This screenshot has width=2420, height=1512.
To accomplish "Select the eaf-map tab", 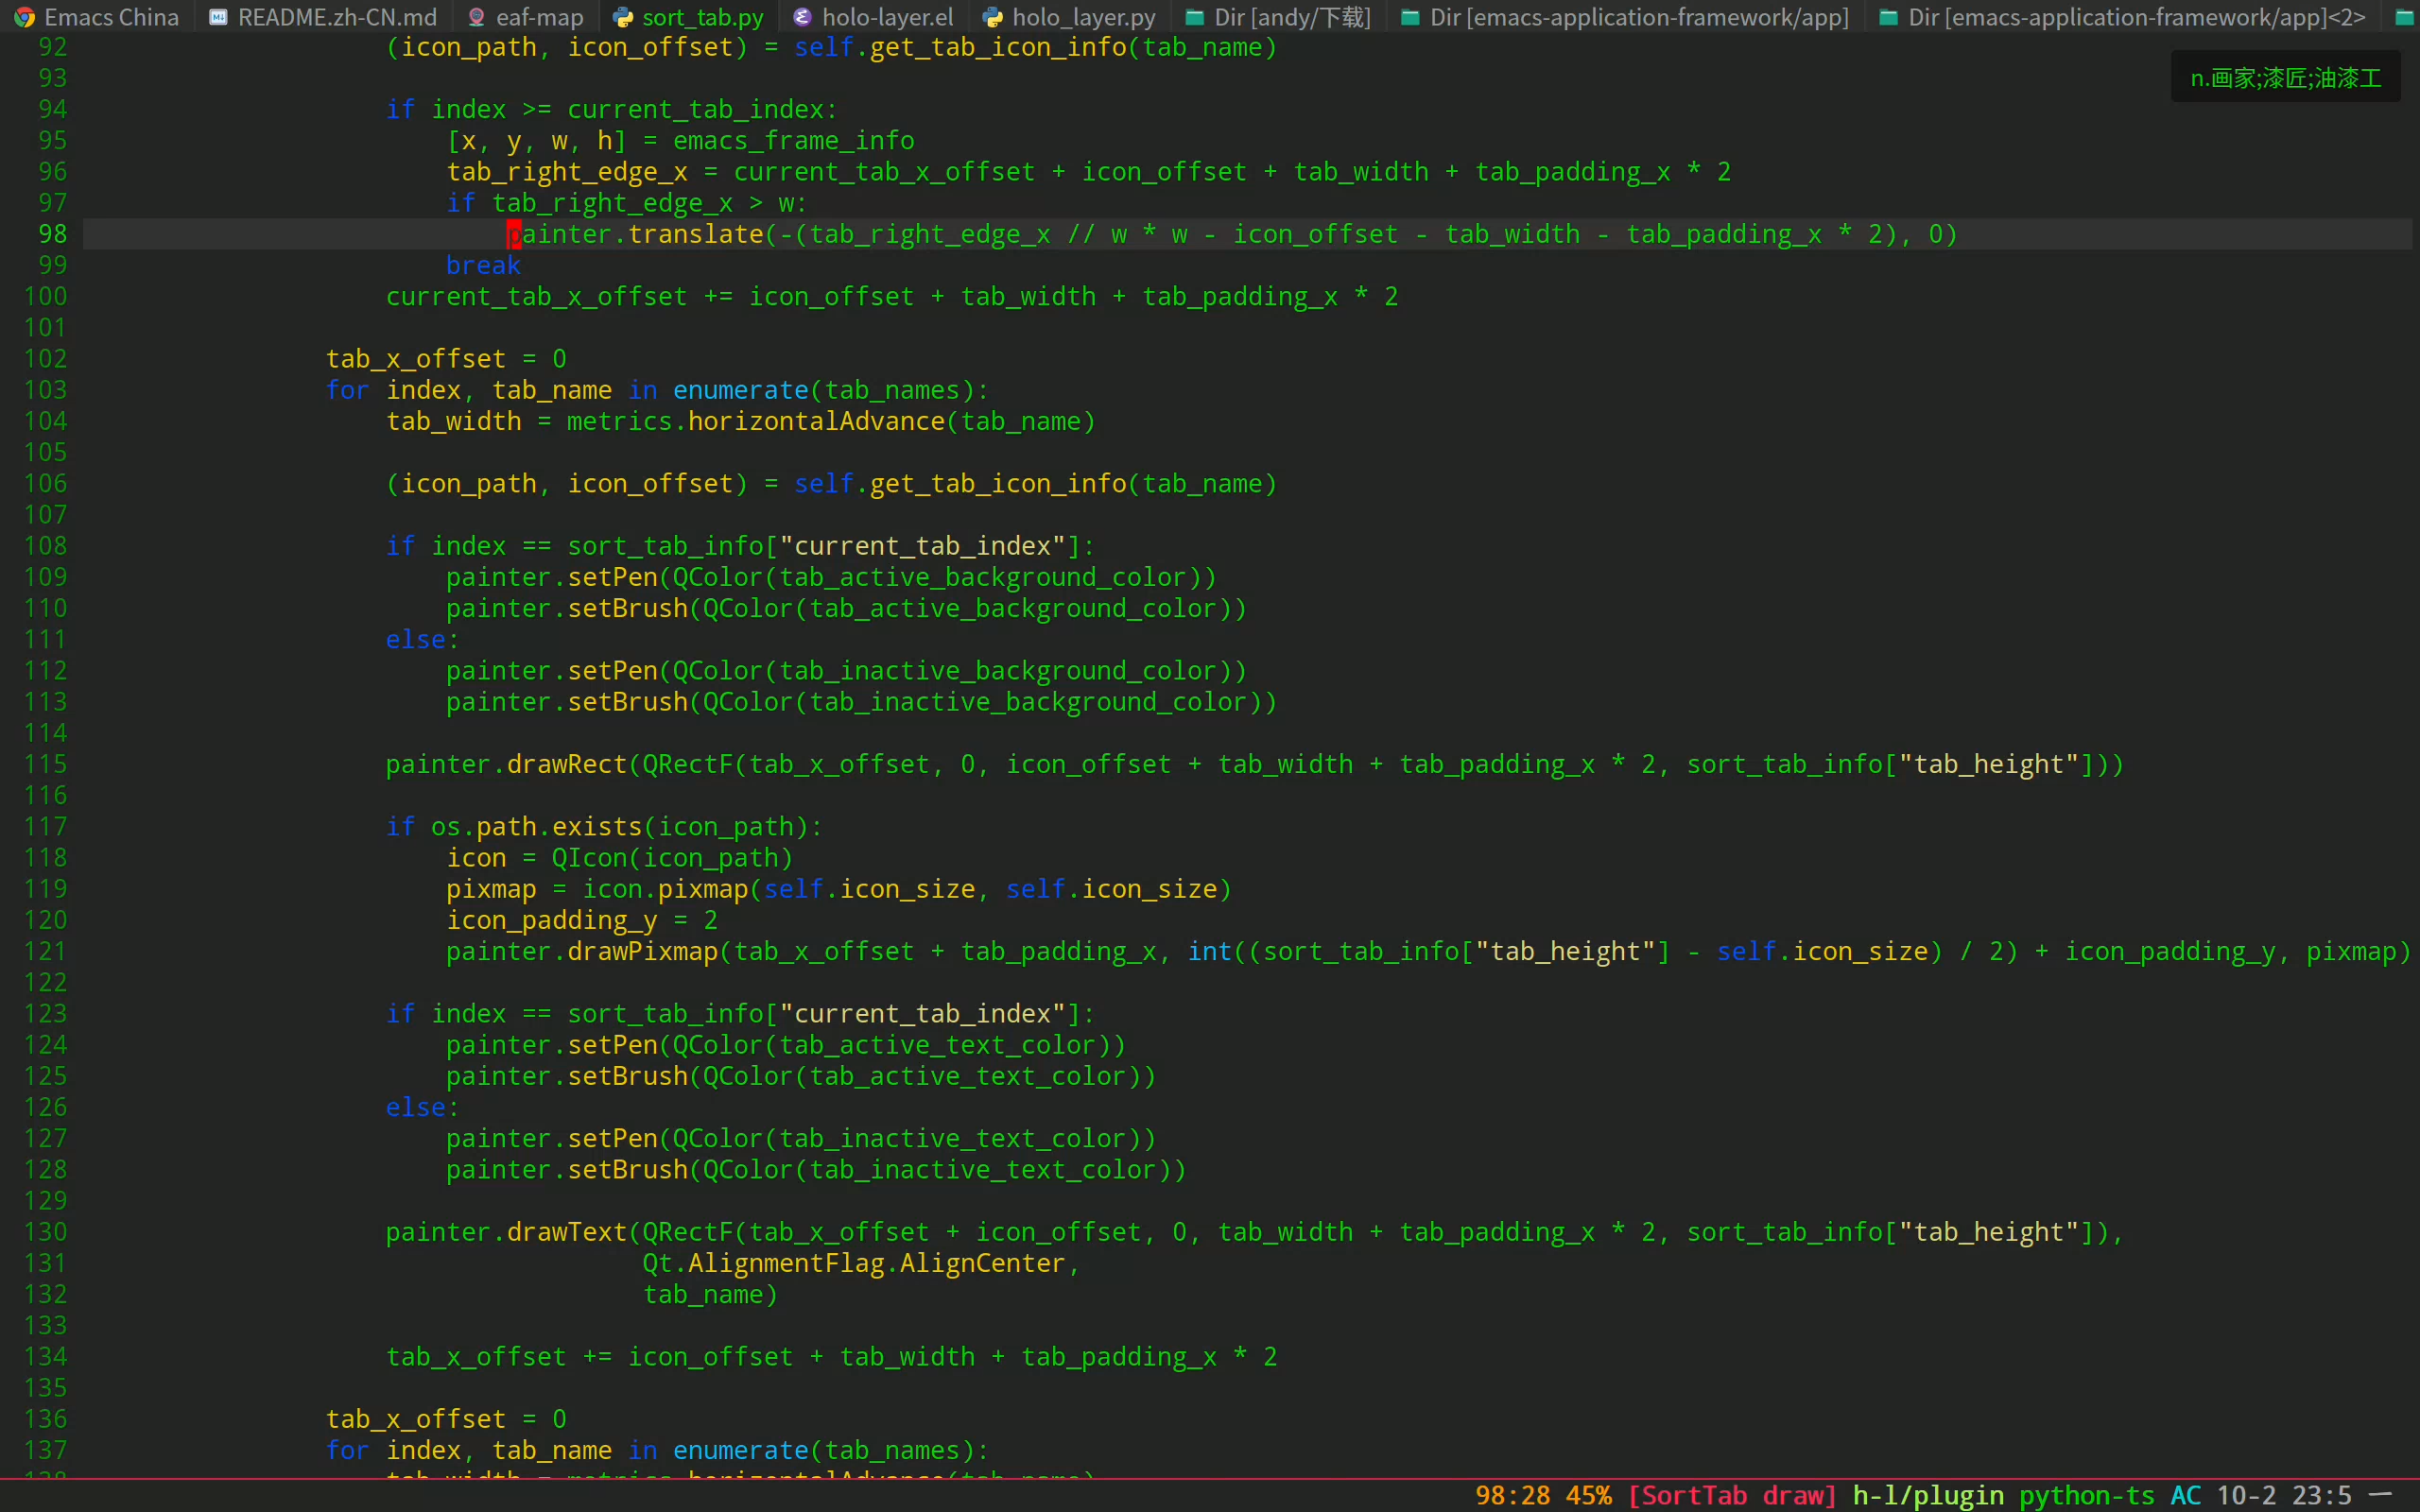I will (x=540, y=17).
